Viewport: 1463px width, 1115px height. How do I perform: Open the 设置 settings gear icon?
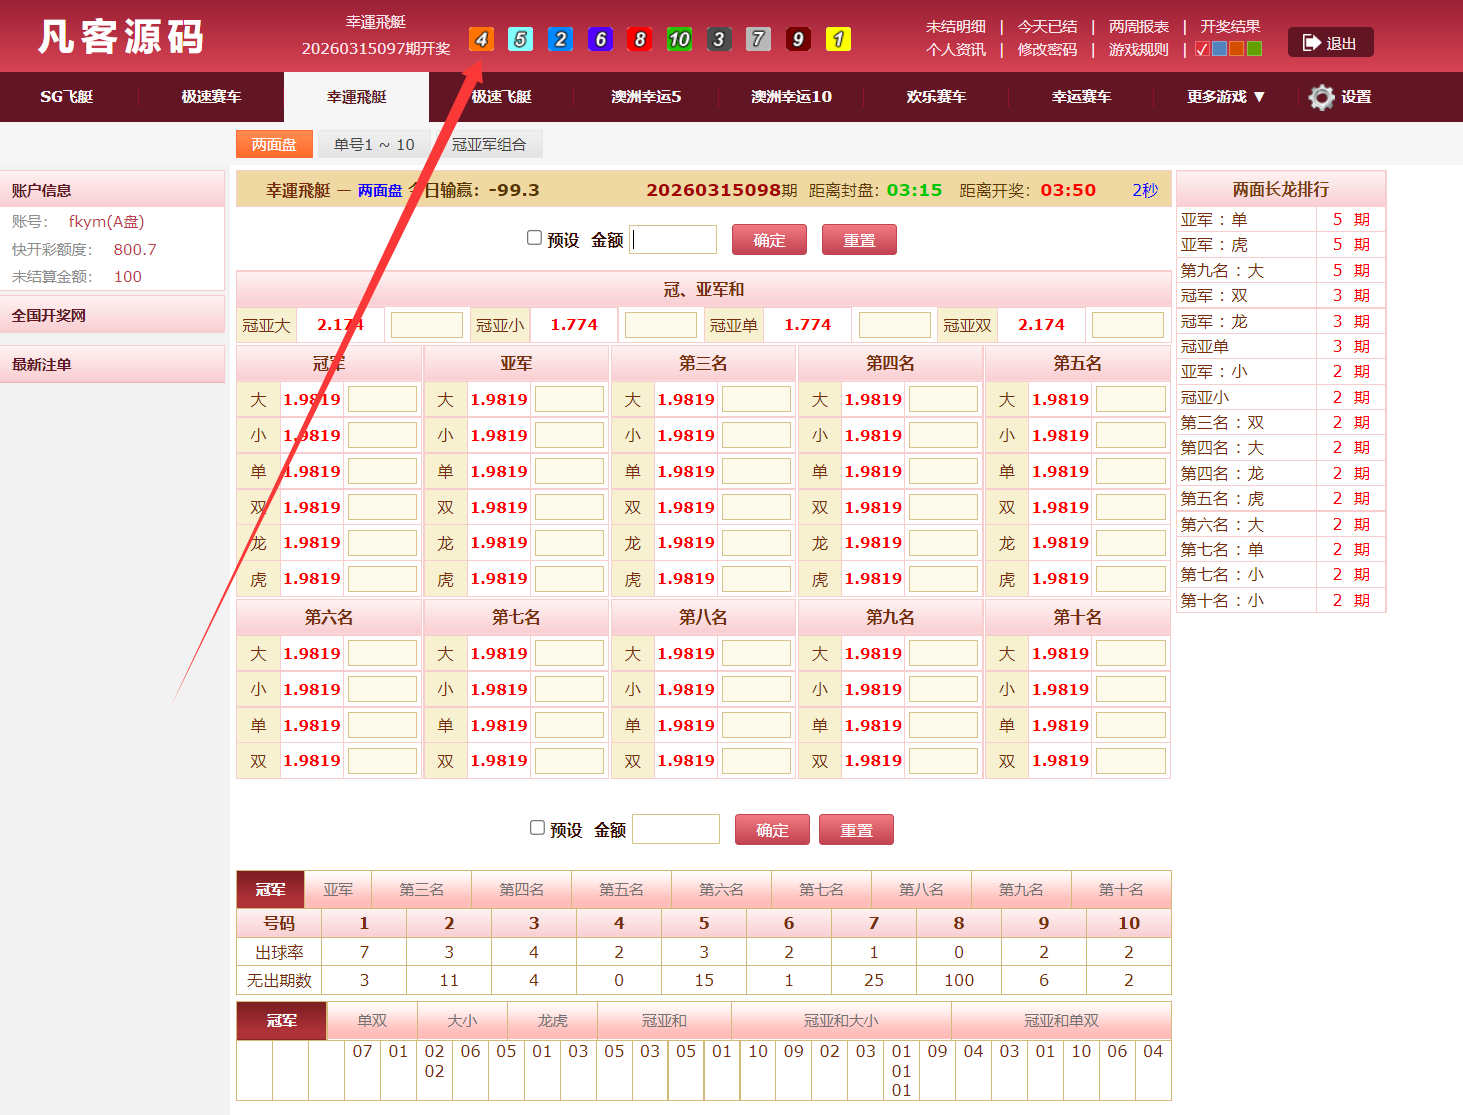coord(1322,97)
